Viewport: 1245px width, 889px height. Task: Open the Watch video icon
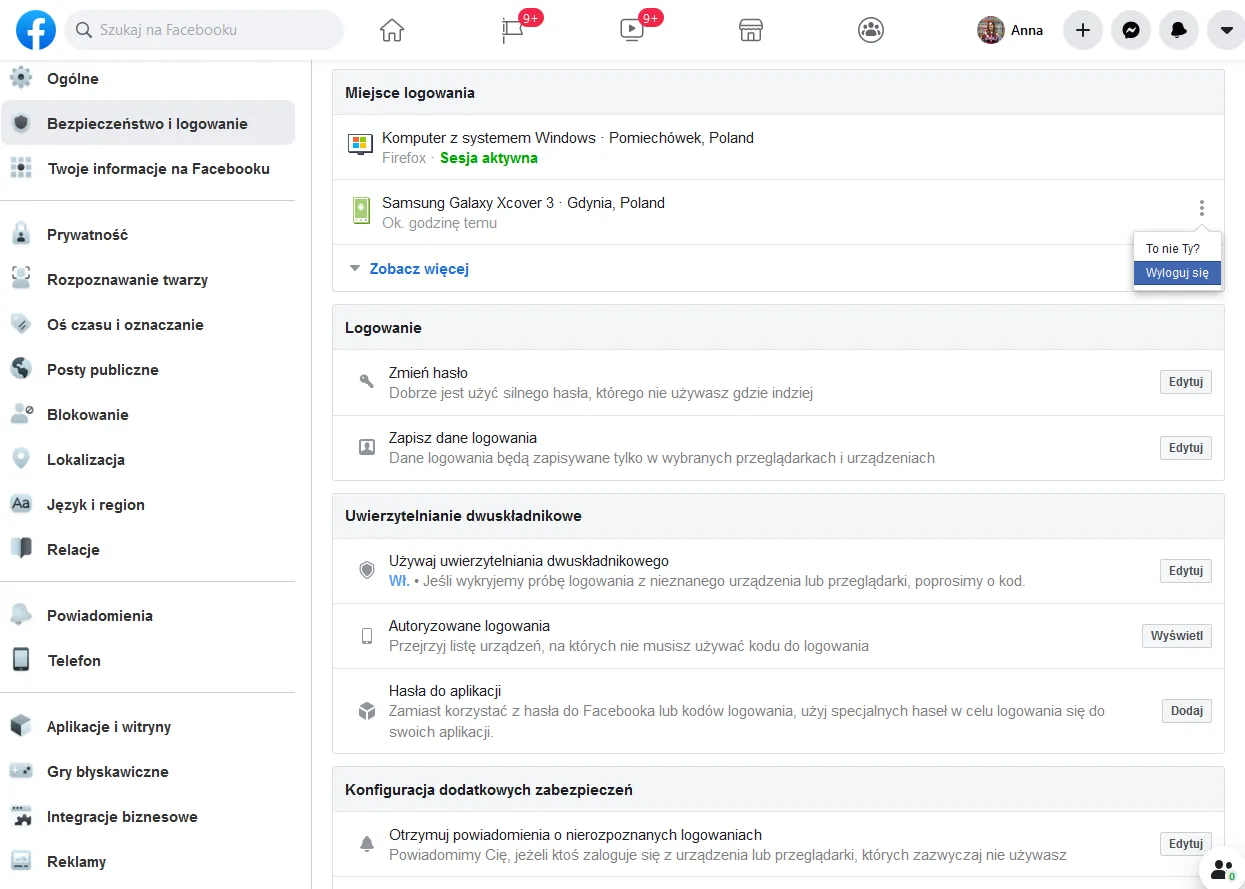tap(632, 30)
